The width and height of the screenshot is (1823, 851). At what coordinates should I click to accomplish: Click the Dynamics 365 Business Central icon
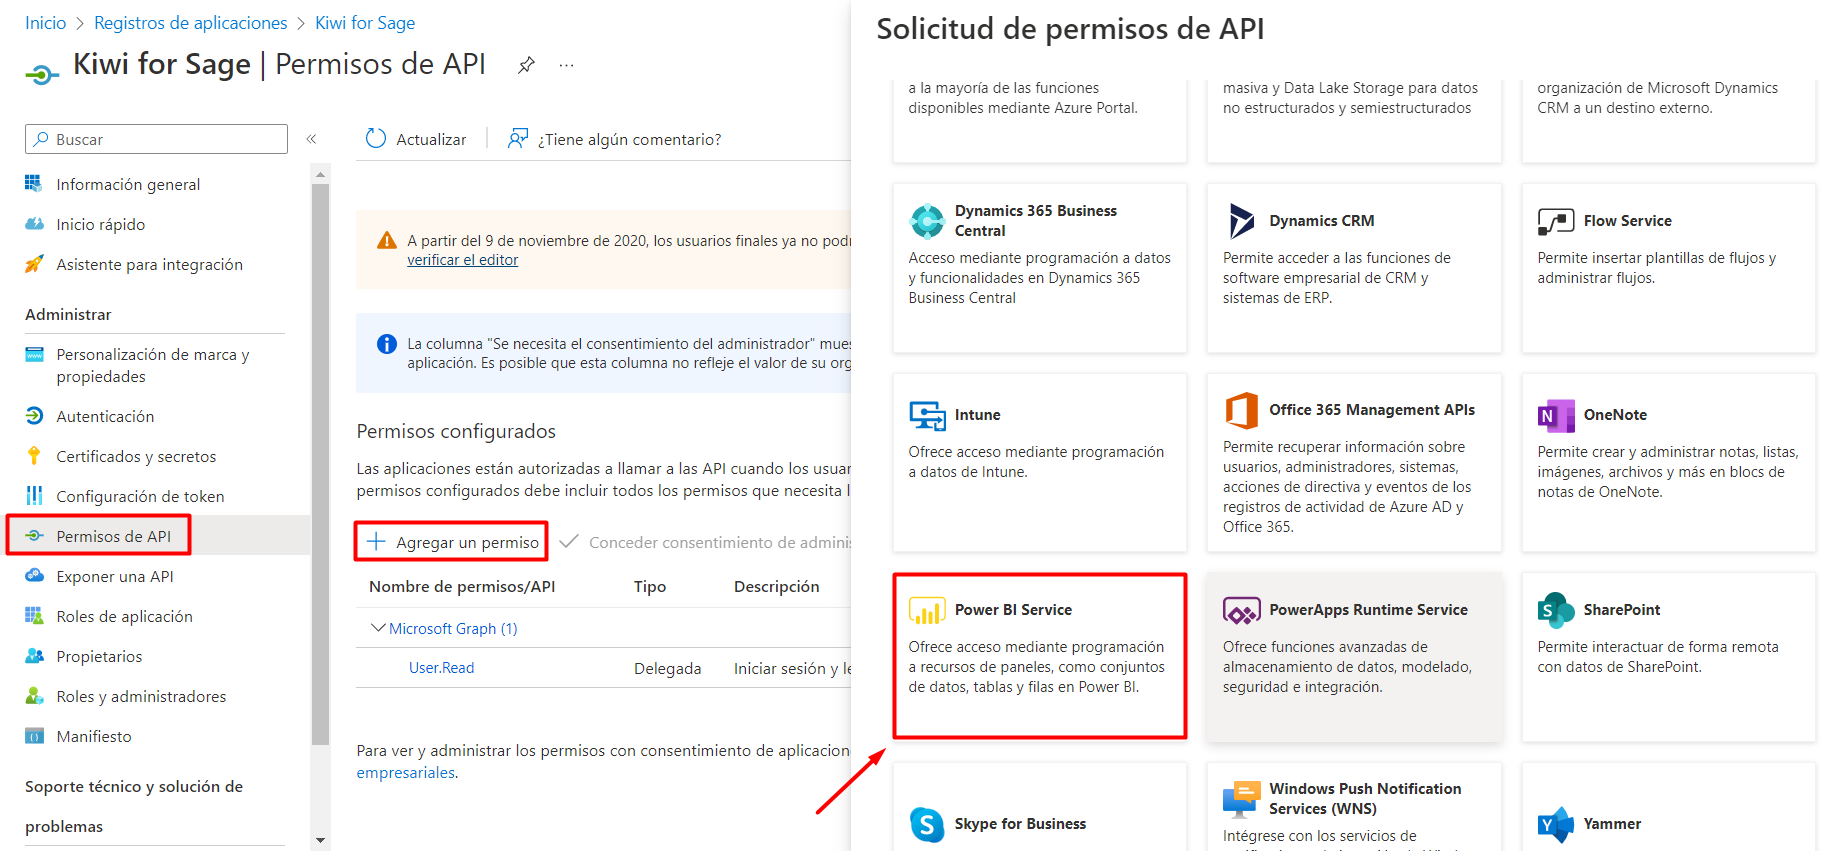927,221
